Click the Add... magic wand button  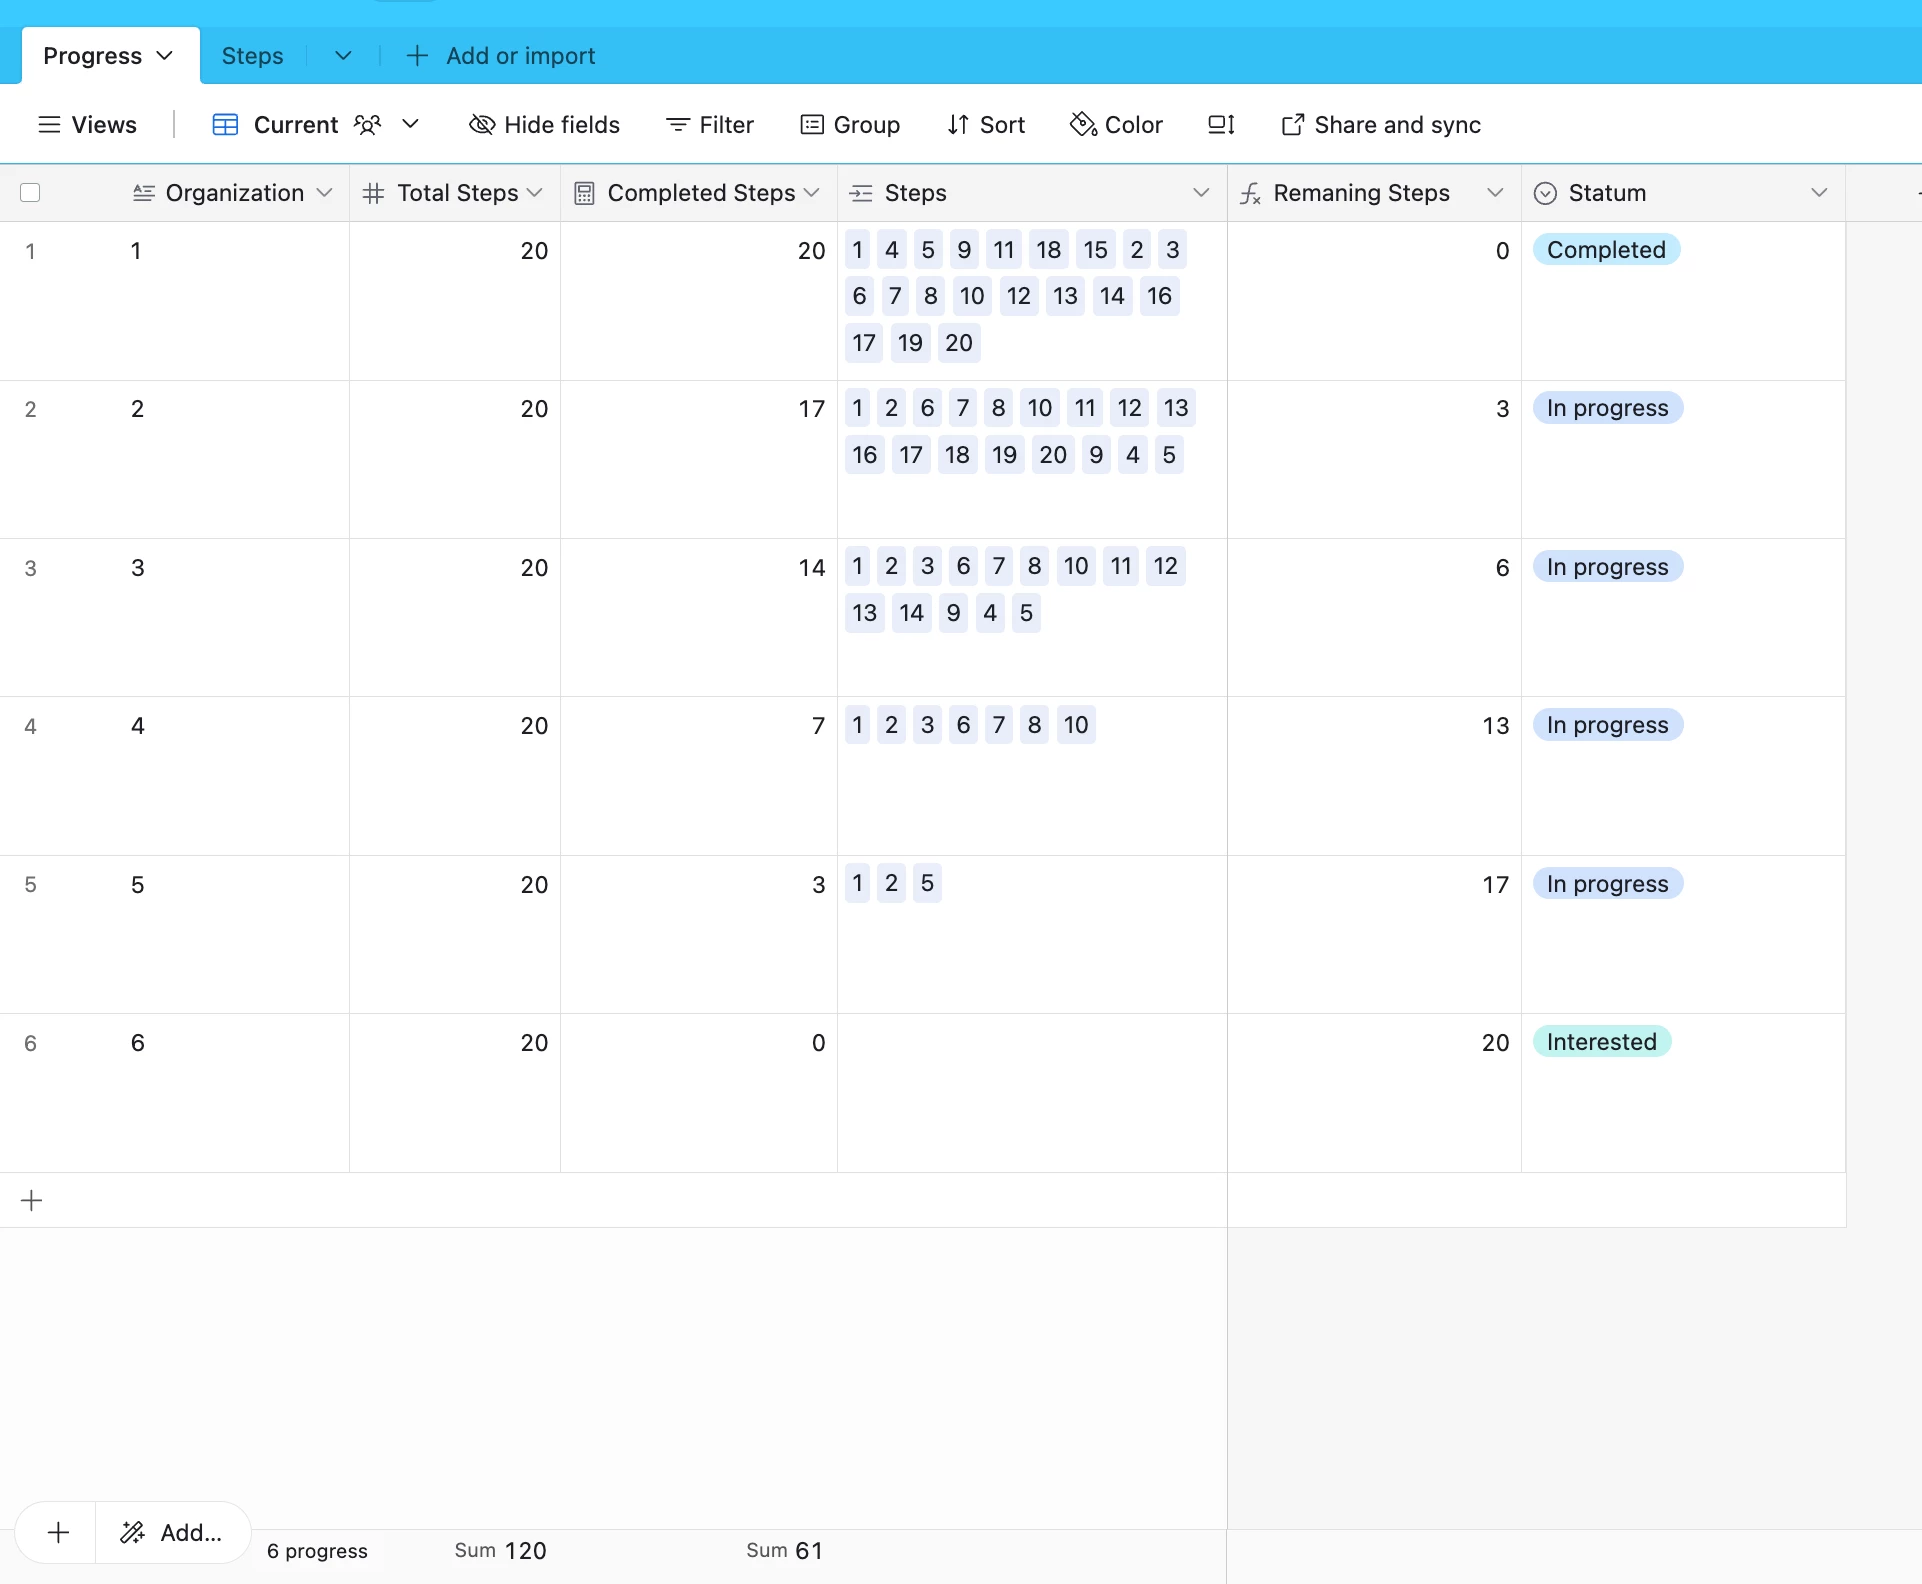click(x=172, y=1532)
